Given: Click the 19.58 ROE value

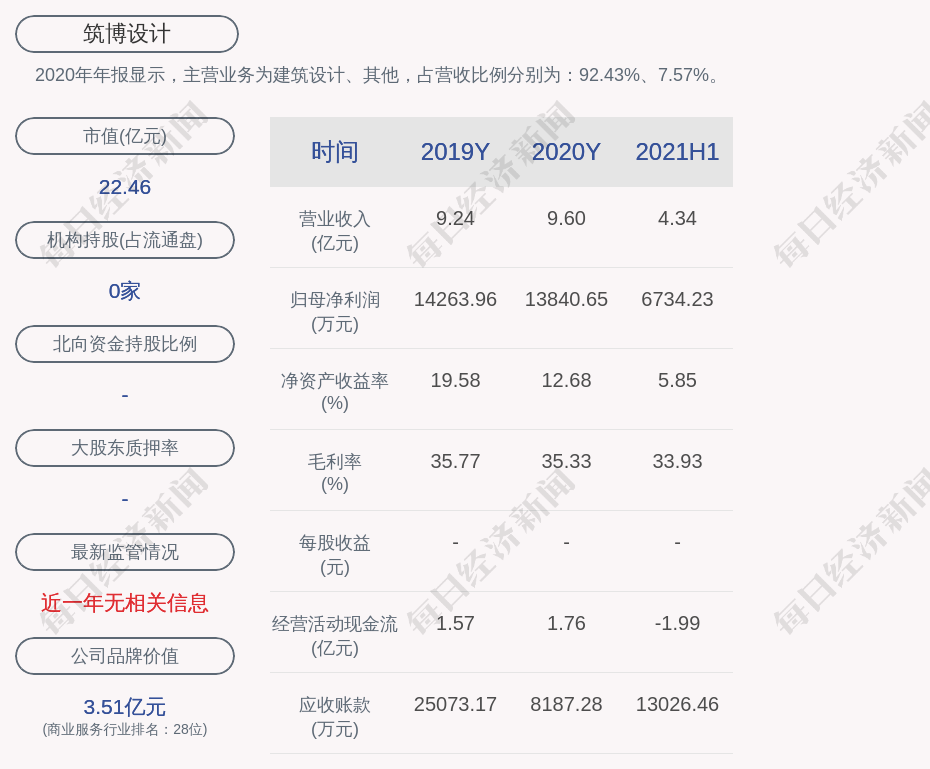Looking at the screenshot, I should tap(455, 380).
